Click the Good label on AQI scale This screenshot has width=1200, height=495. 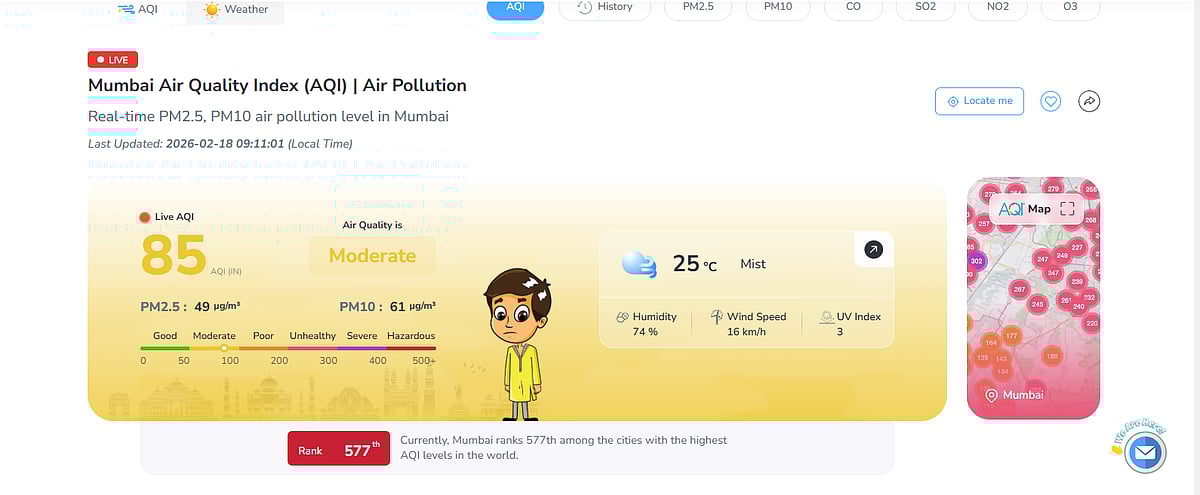[165, 336]
